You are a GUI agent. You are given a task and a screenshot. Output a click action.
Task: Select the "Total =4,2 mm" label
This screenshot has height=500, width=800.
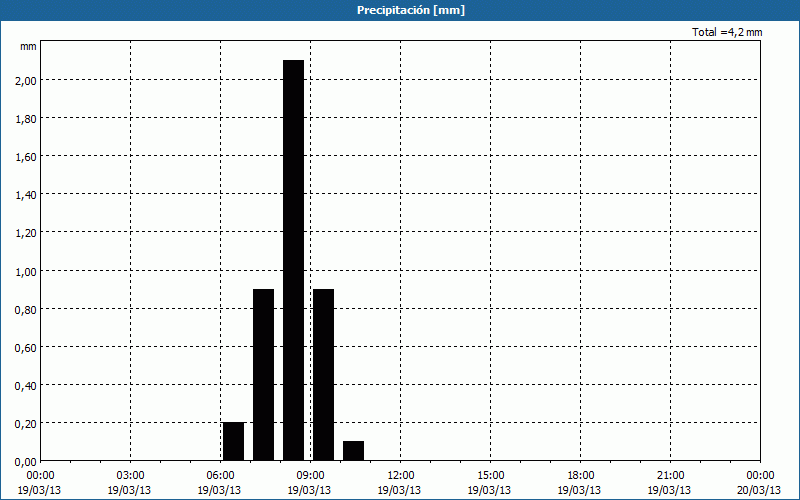pos(727,32)
